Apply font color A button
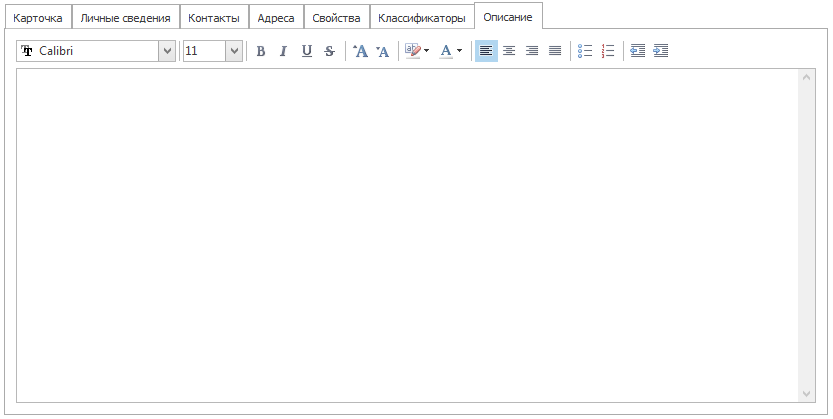 (446, 51)
